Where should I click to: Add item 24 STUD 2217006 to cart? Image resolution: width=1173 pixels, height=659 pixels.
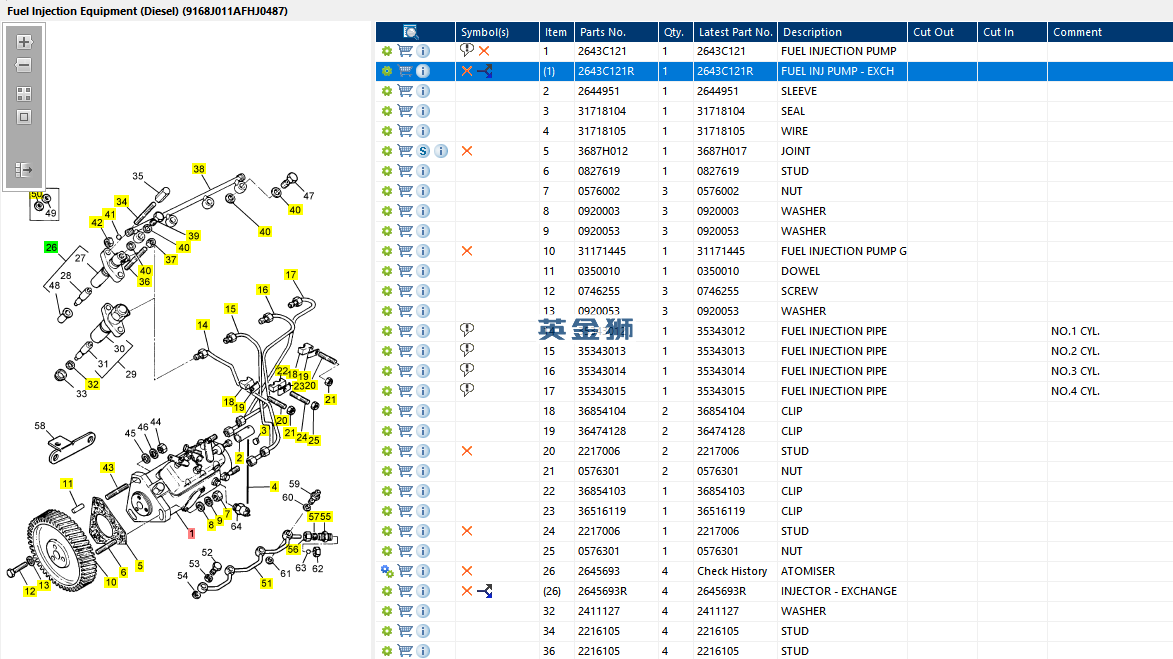405,531
